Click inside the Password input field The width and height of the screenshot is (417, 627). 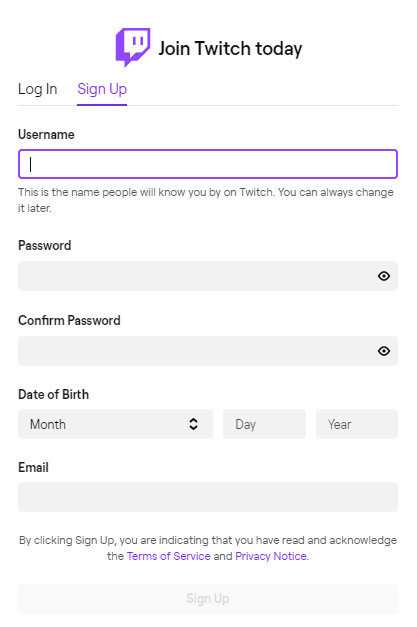[x=208, y=276]
